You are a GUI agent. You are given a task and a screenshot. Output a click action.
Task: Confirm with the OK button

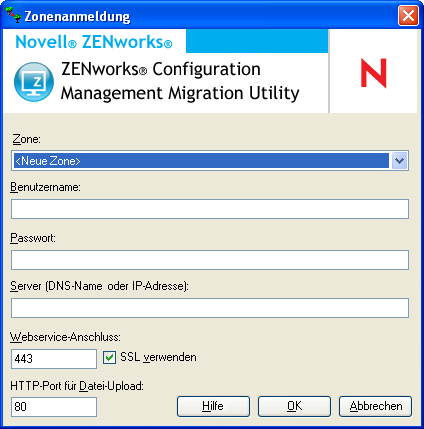294,406
